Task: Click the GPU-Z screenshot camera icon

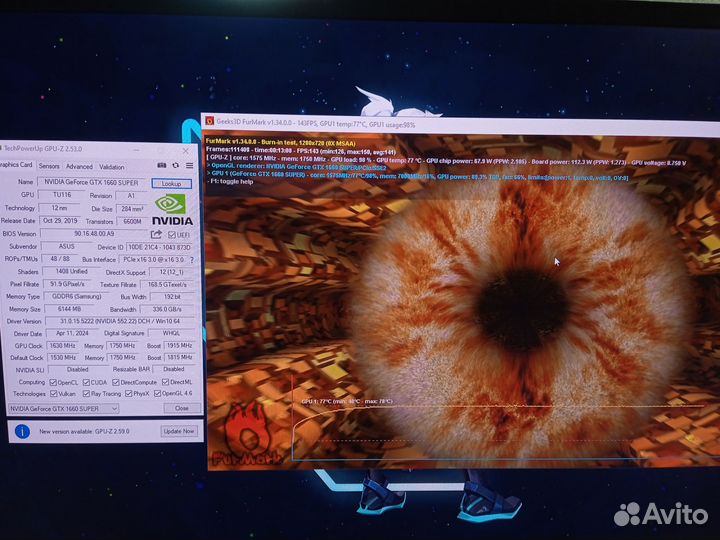Action: [x=162, y=165]
